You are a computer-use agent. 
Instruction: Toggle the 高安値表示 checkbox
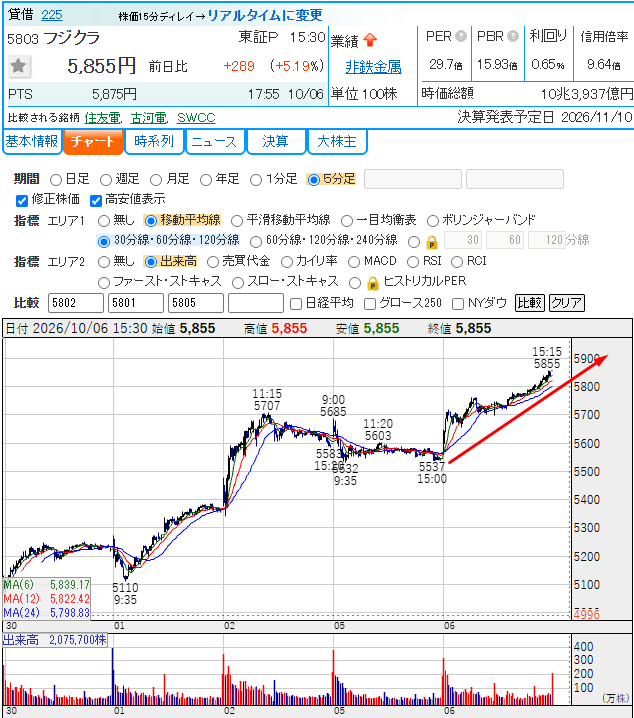click(x=95, y=201)
